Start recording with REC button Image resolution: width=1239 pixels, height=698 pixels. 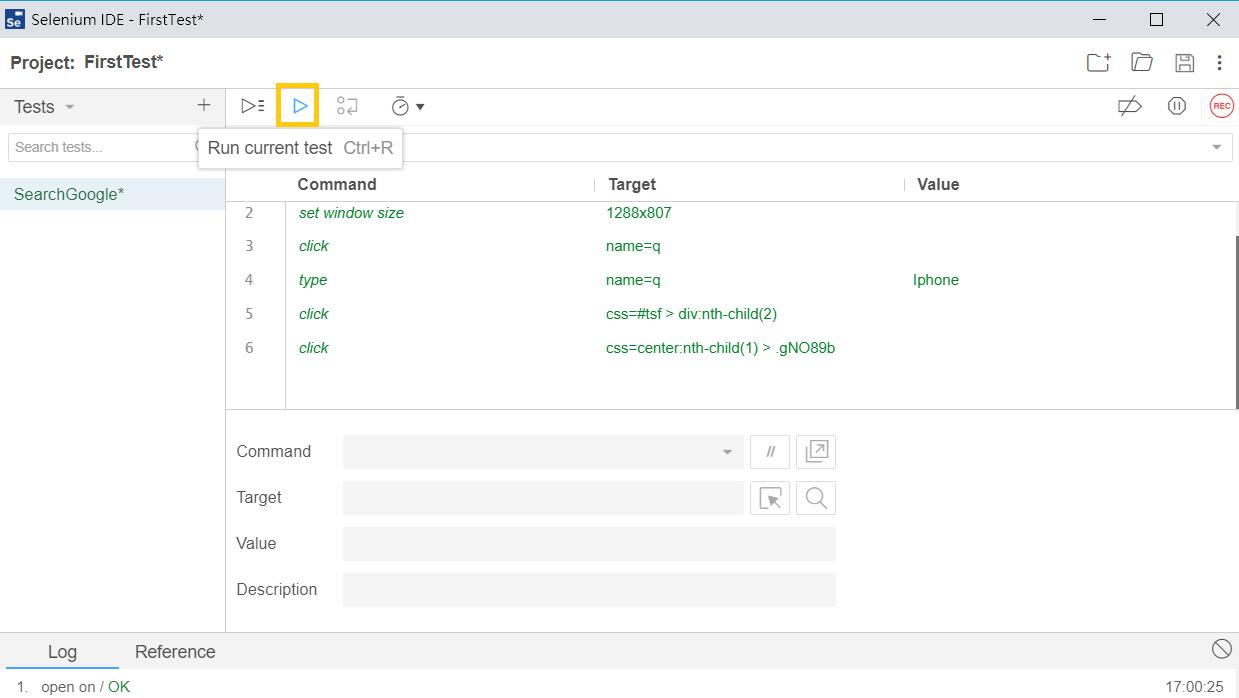click(1221, 106)
